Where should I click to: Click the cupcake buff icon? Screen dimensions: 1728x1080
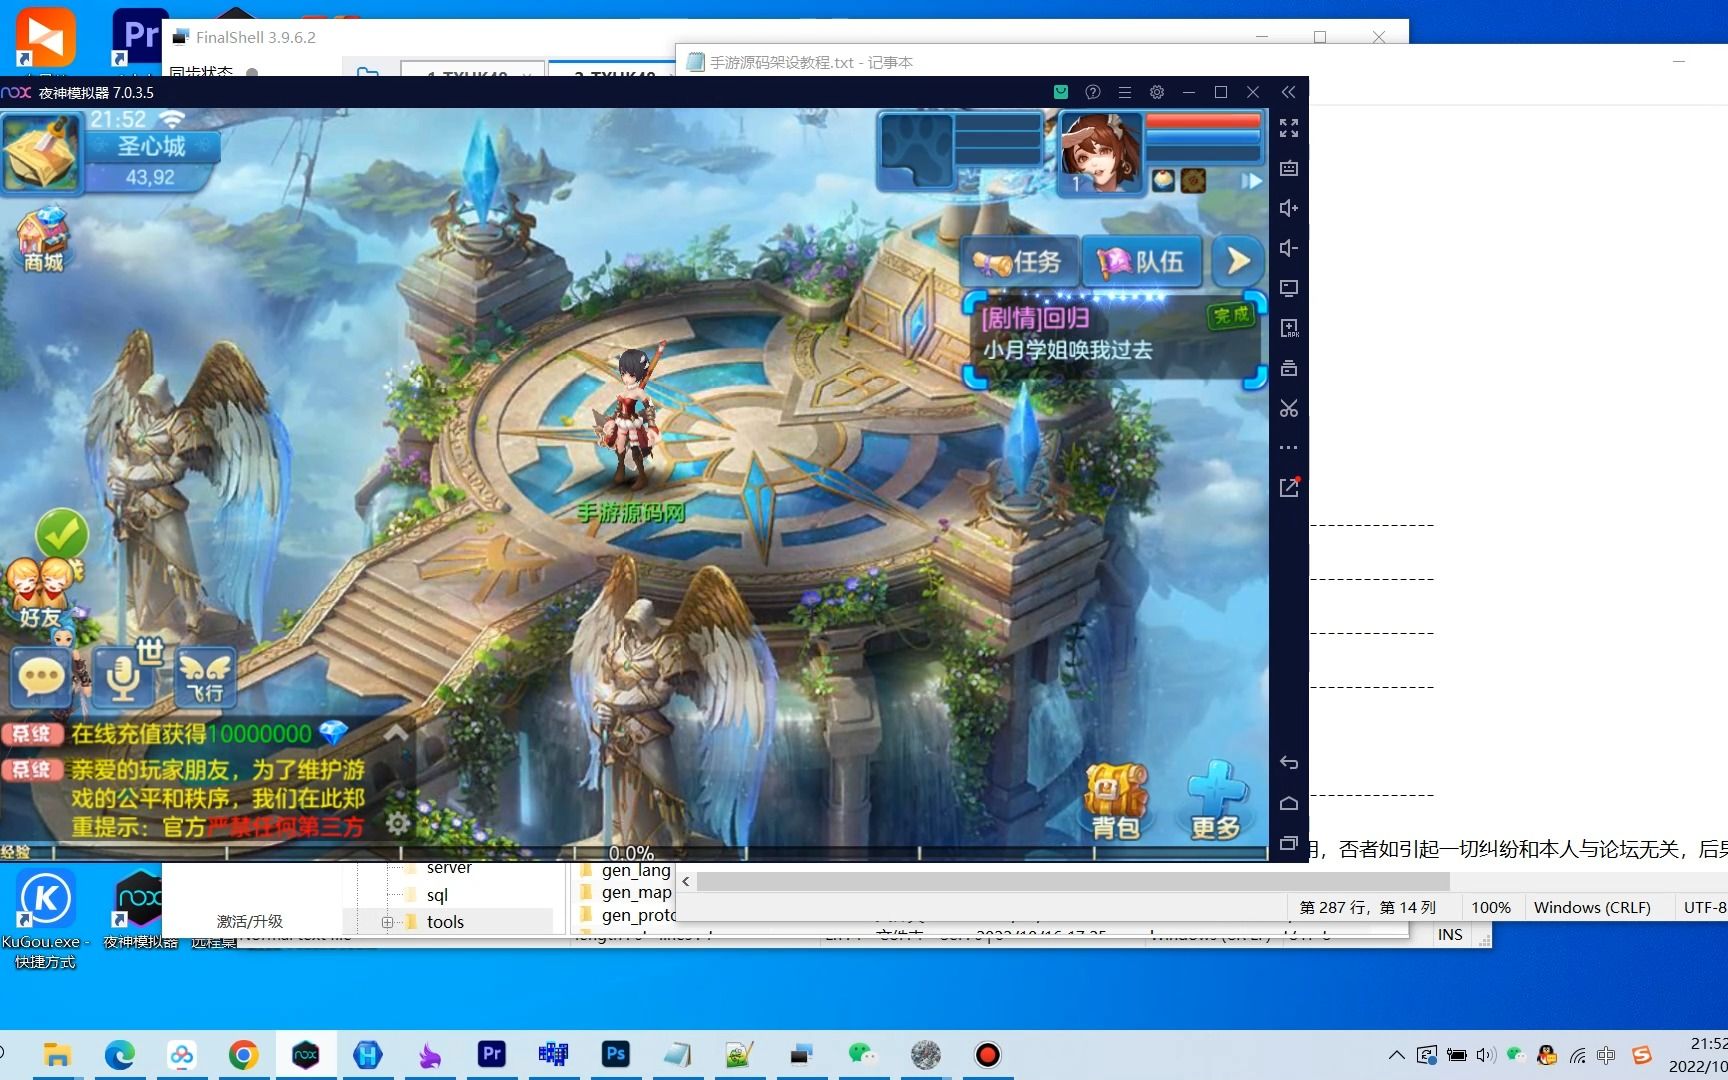pos(1163,180)
